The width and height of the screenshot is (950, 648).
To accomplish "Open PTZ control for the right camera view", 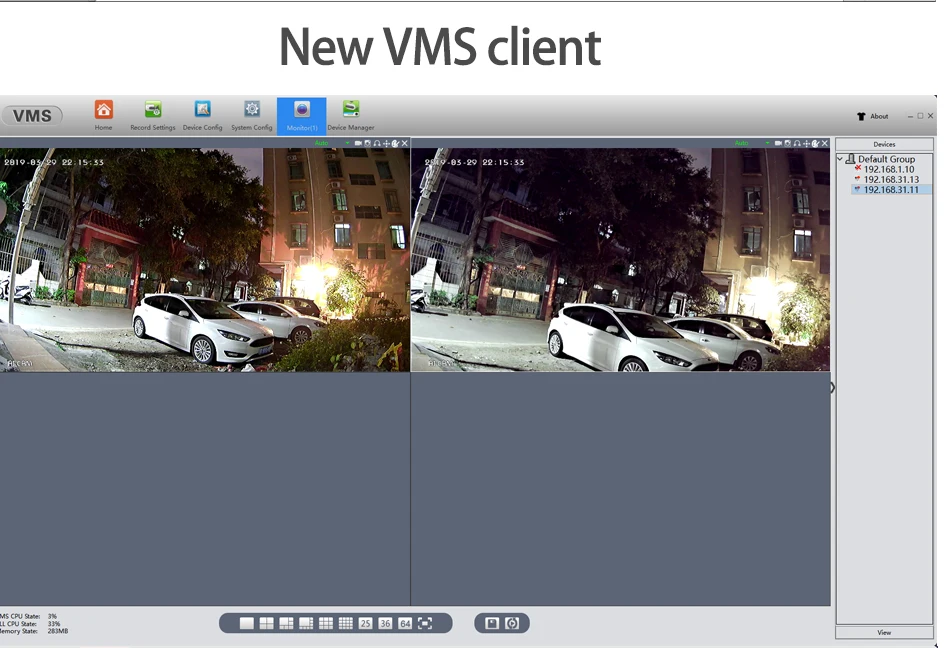I will tap(806, 144).
